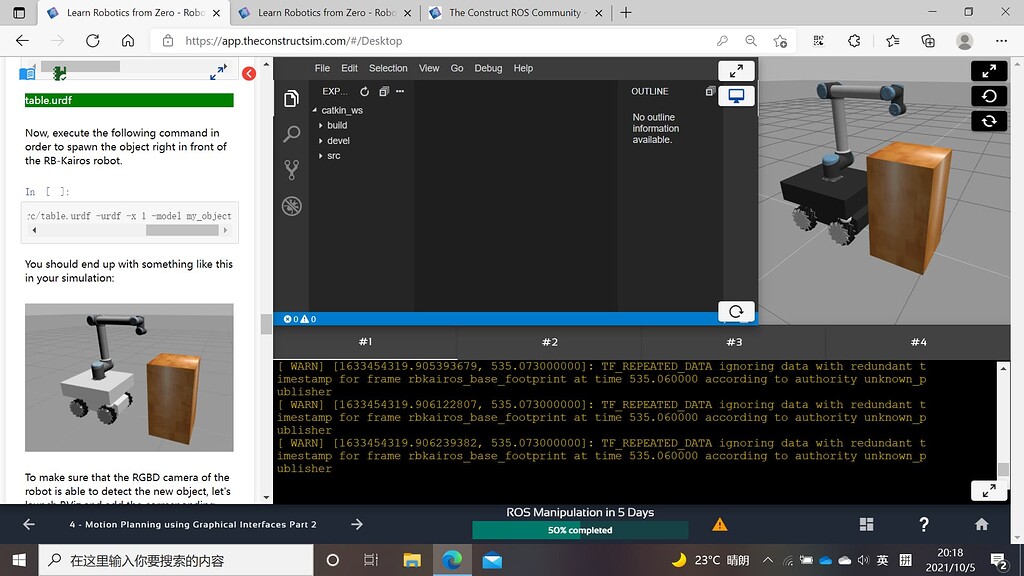Collapse all folders in explorer
This screenshot has width=1024, height=576.
[384, 91]
